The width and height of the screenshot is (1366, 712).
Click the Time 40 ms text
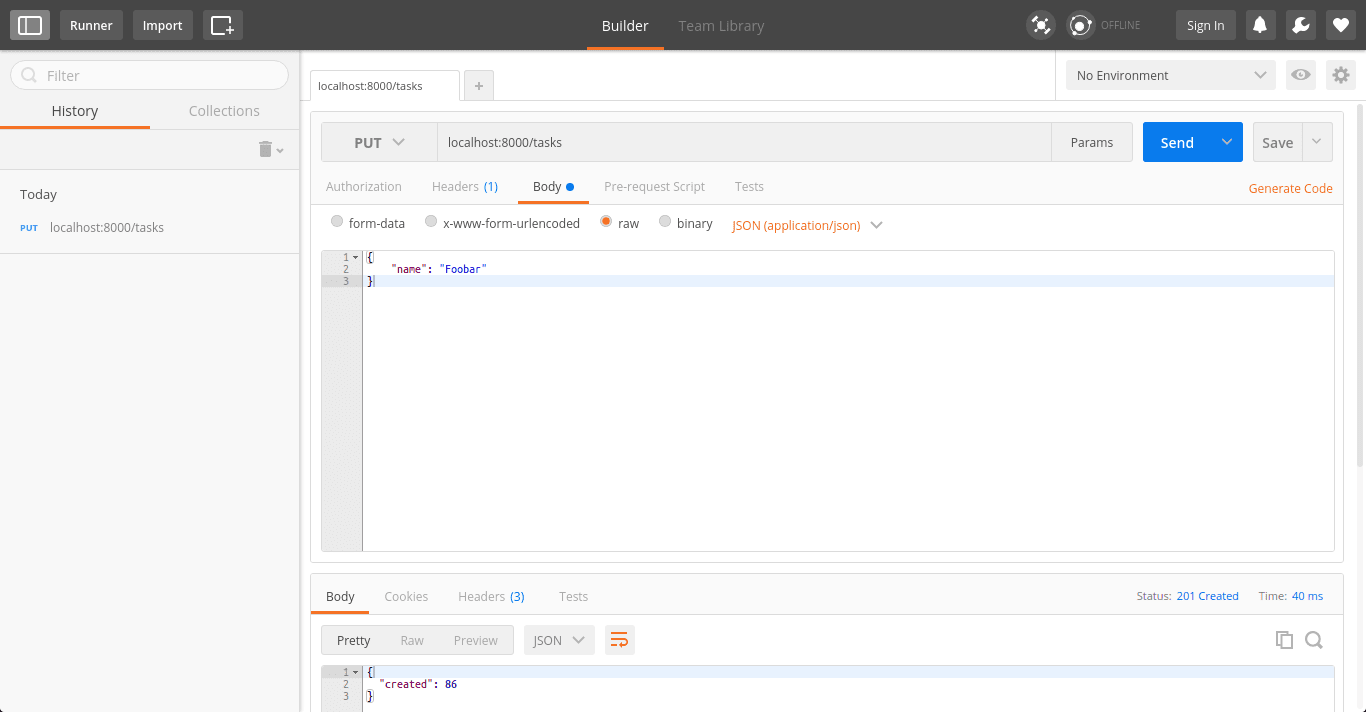1291,596
